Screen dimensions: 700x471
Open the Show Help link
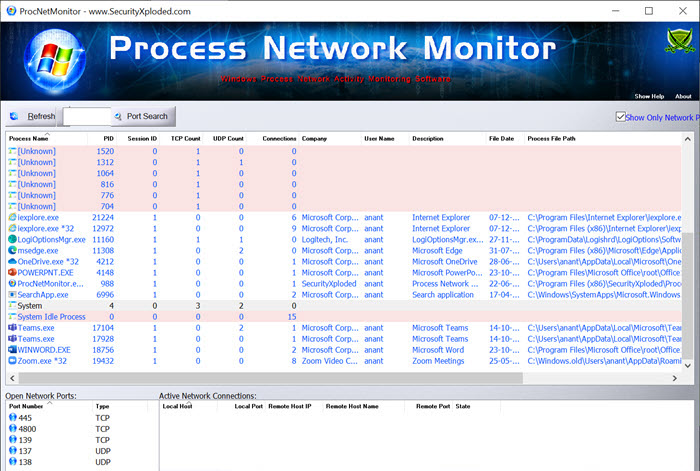(x=649, y=96)
